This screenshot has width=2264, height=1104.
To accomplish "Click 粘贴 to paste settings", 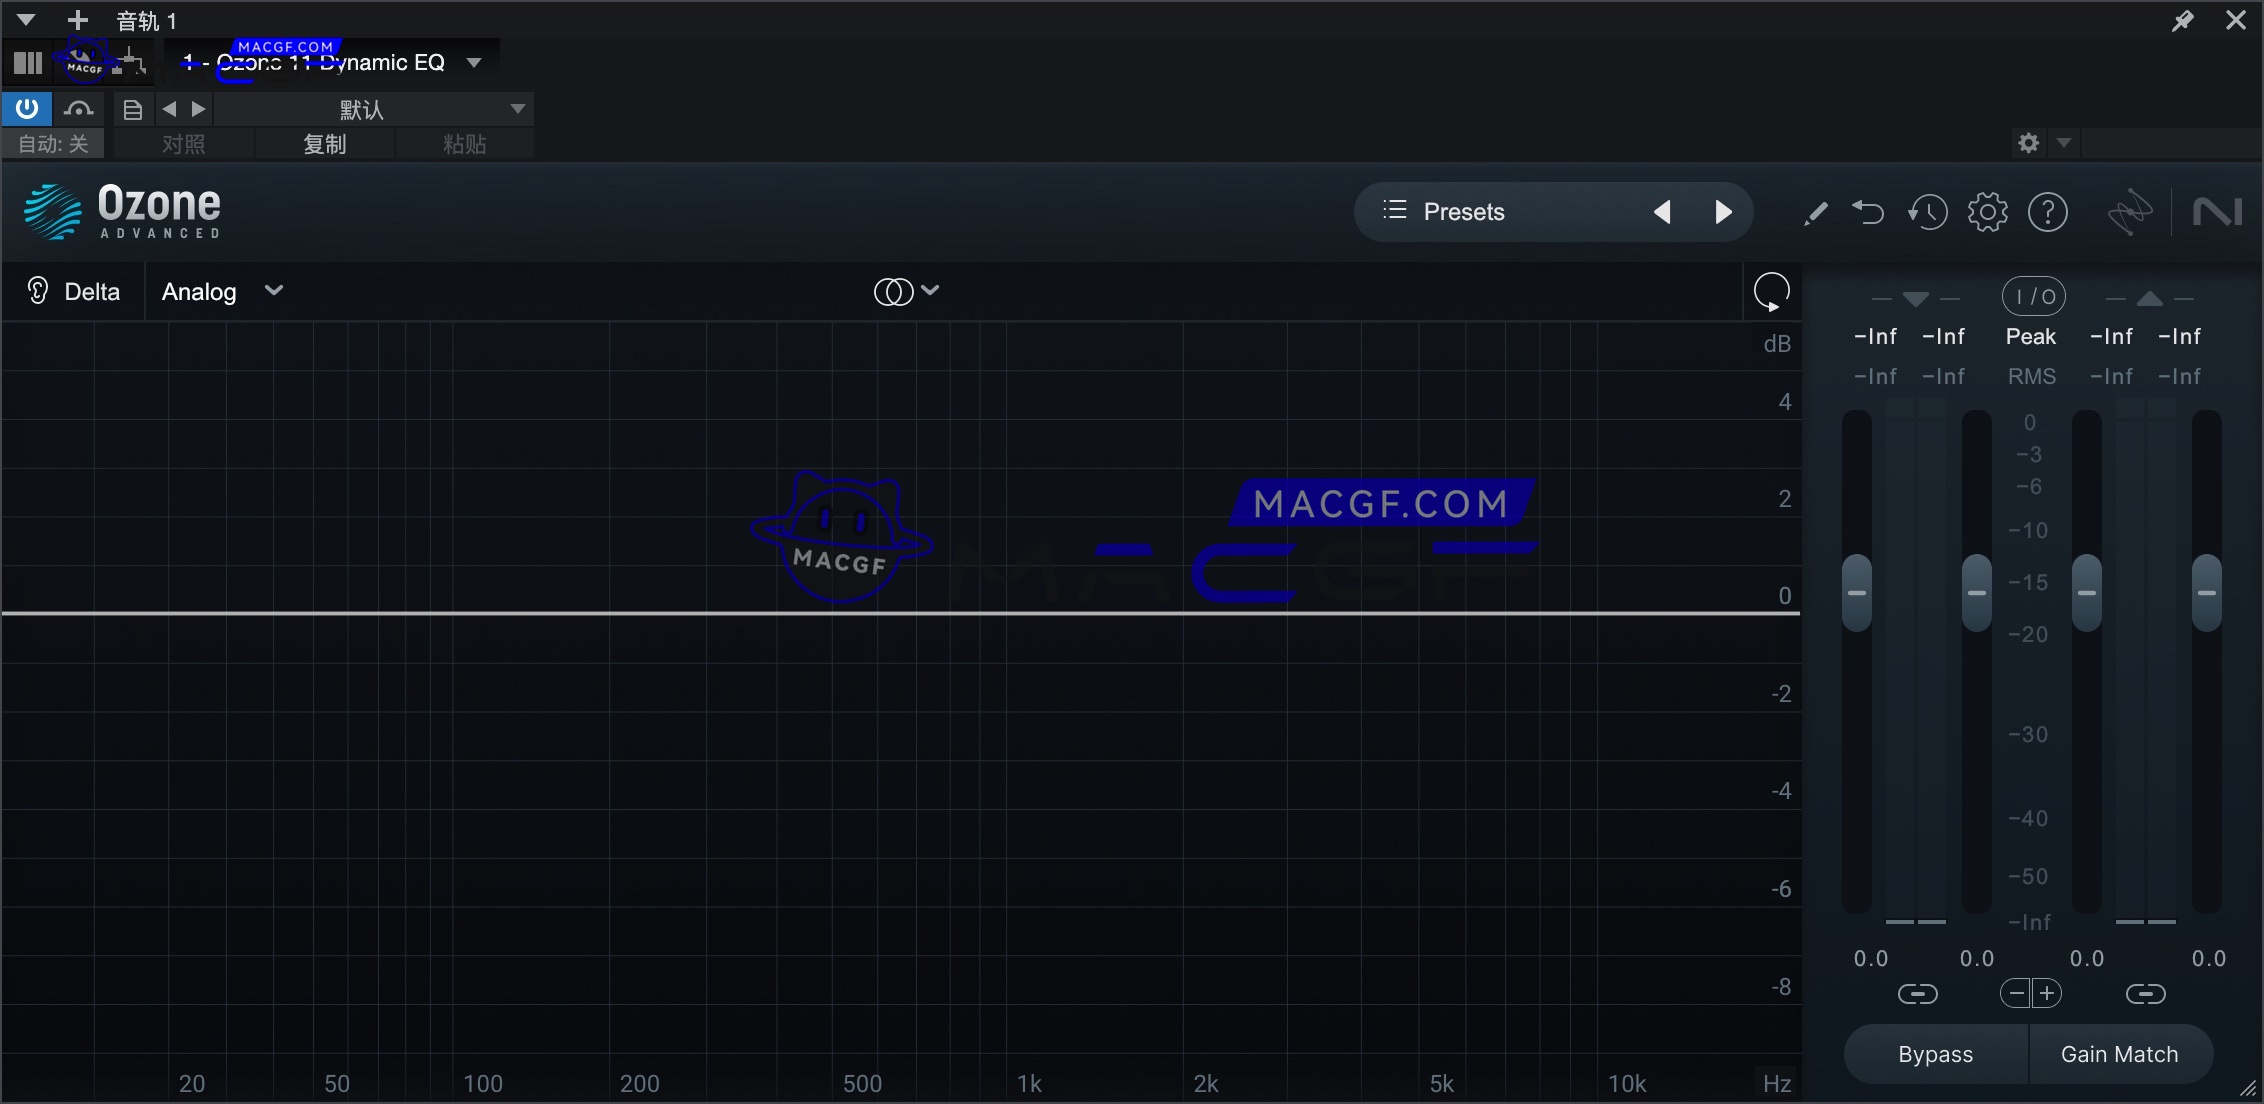I will 463,143.
